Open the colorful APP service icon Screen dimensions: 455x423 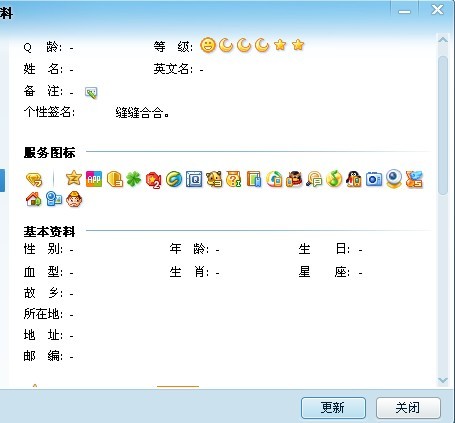pyautogui.click(x=94, y=179)
